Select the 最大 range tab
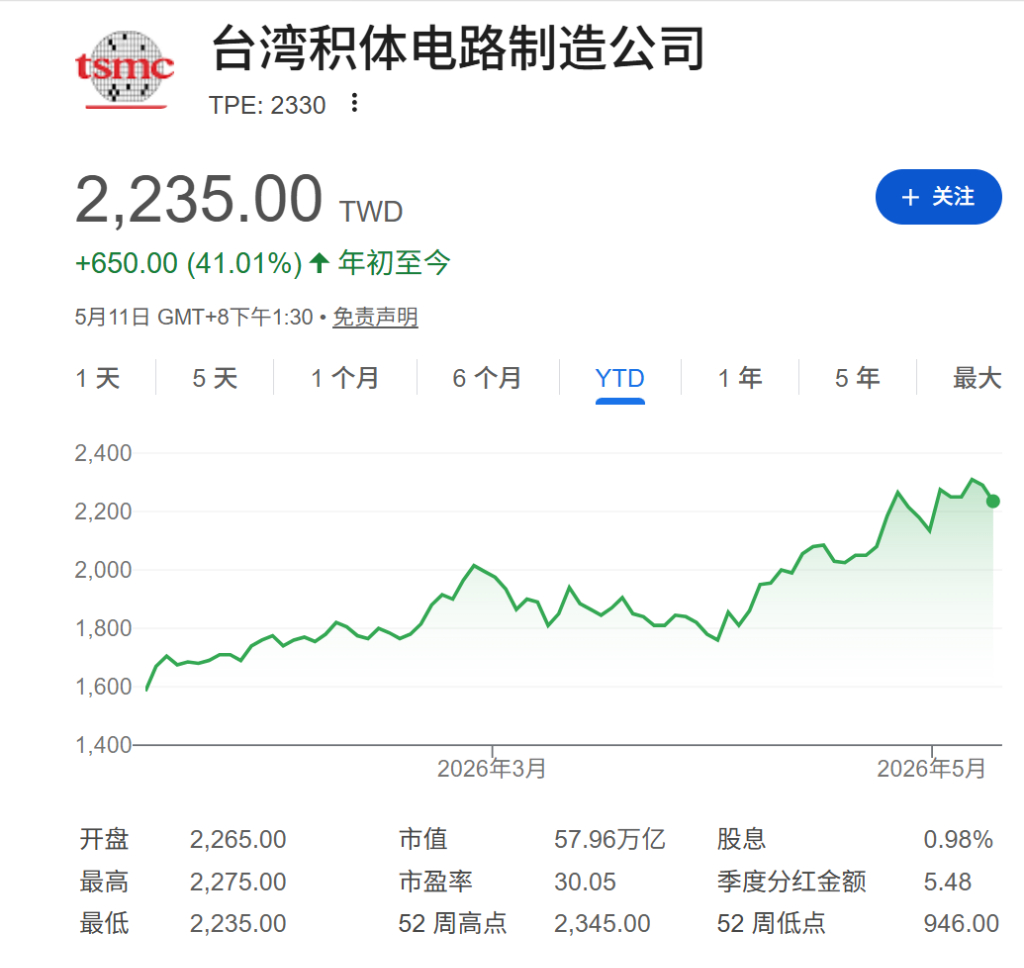The image size is (1024, 968). [977, 378]
